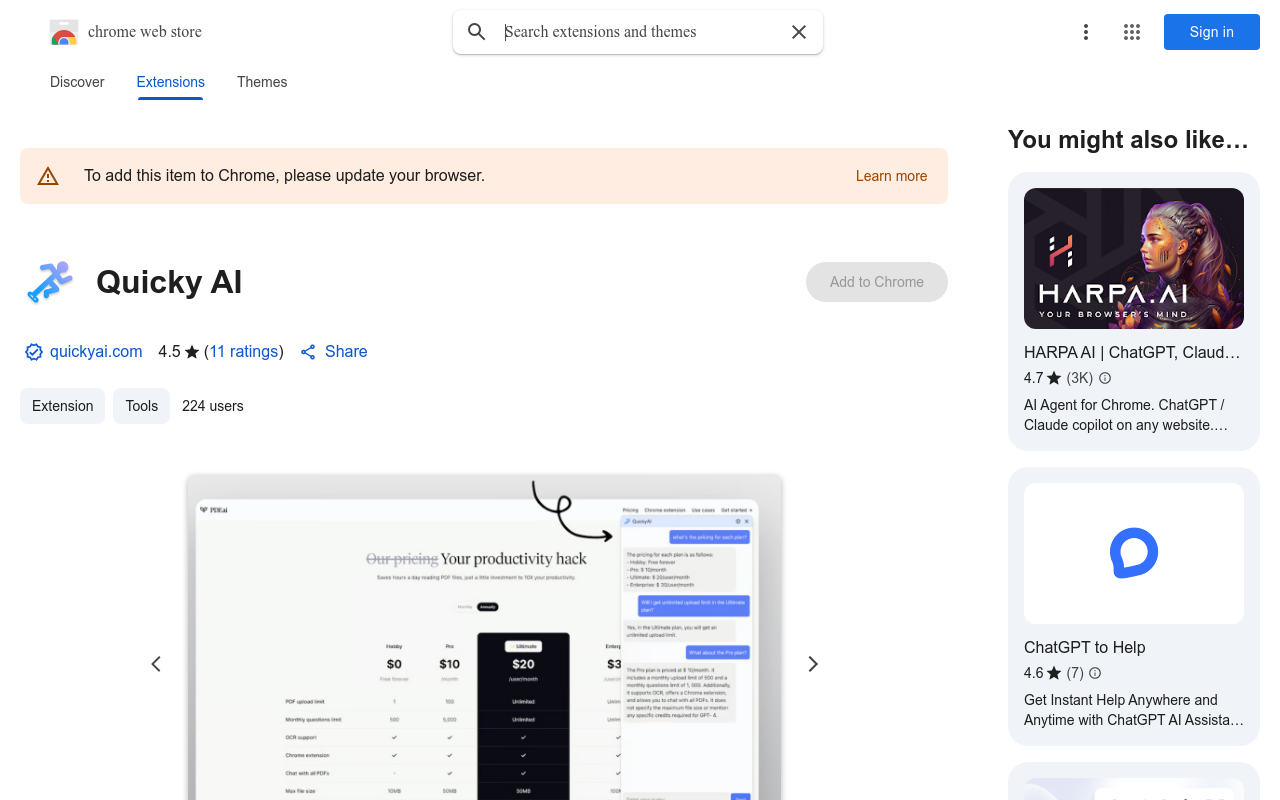Click the ChatGPT to Help title
Viewport: 1280px width, 800px height.
coord(1085,647)
